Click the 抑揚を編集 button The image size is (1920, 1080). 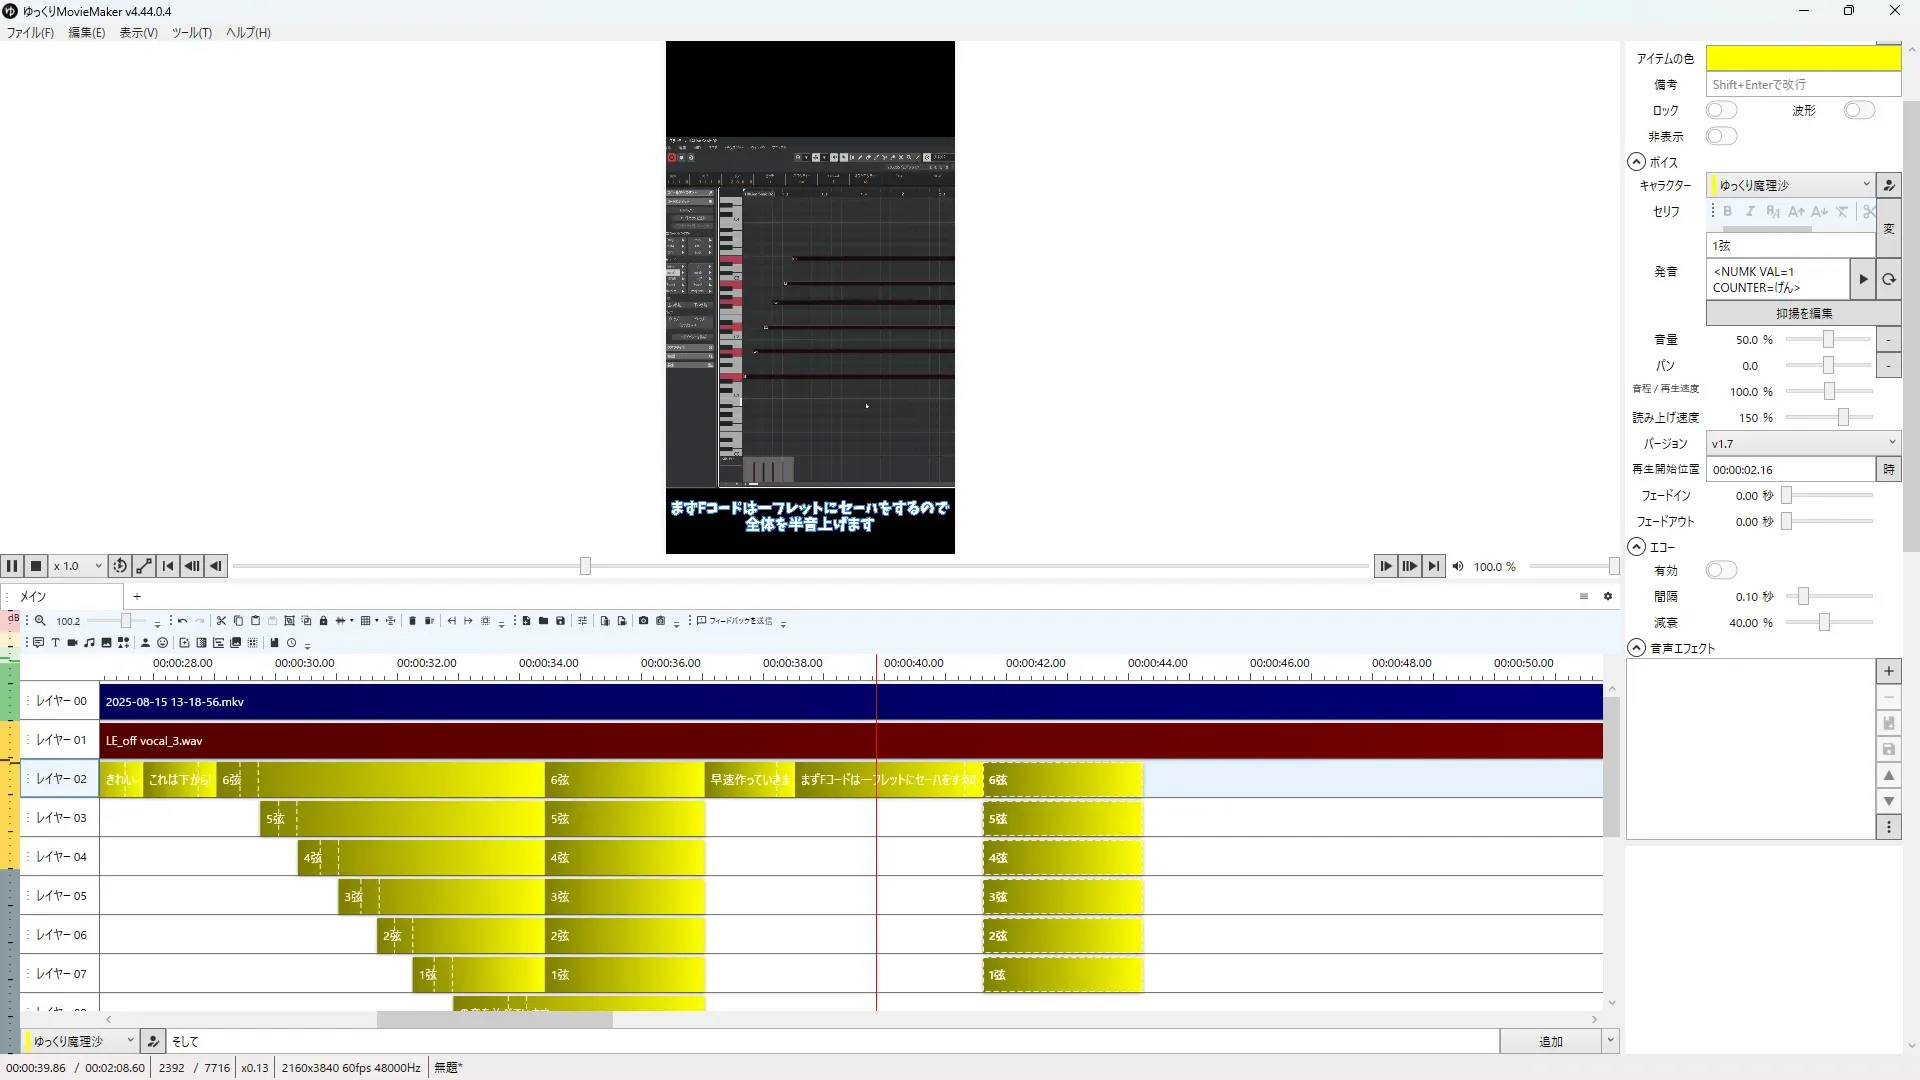click(x=1803, y=313)
